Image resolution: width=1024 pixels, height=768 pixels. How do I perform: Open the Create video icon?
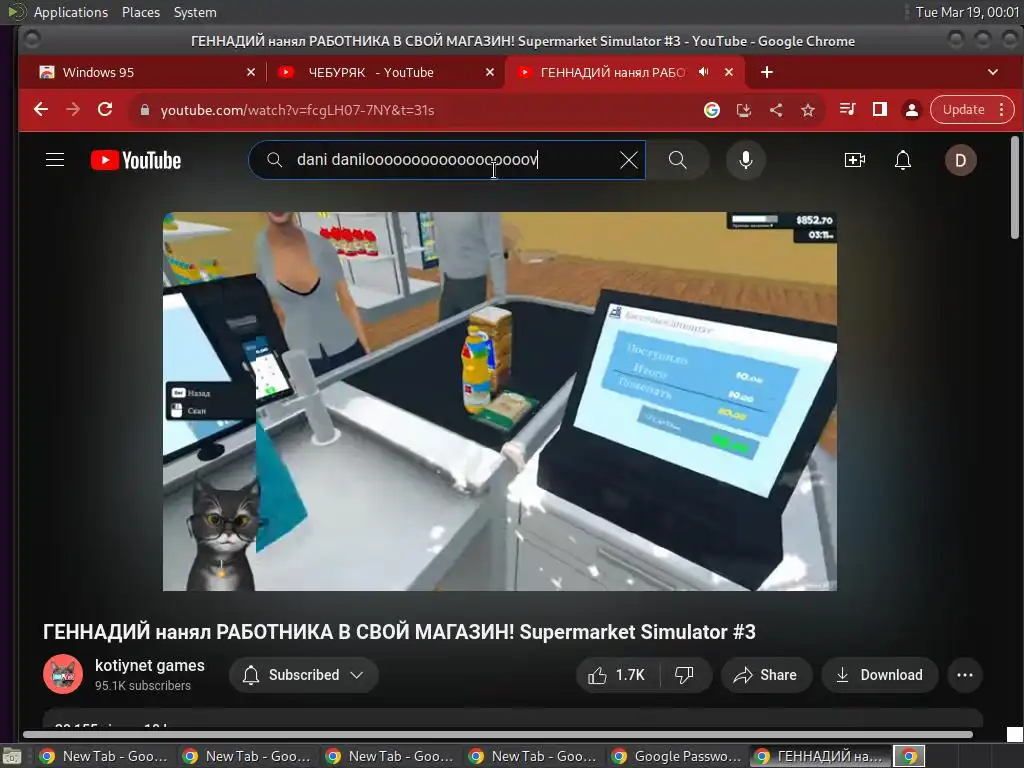click(854, 160)
